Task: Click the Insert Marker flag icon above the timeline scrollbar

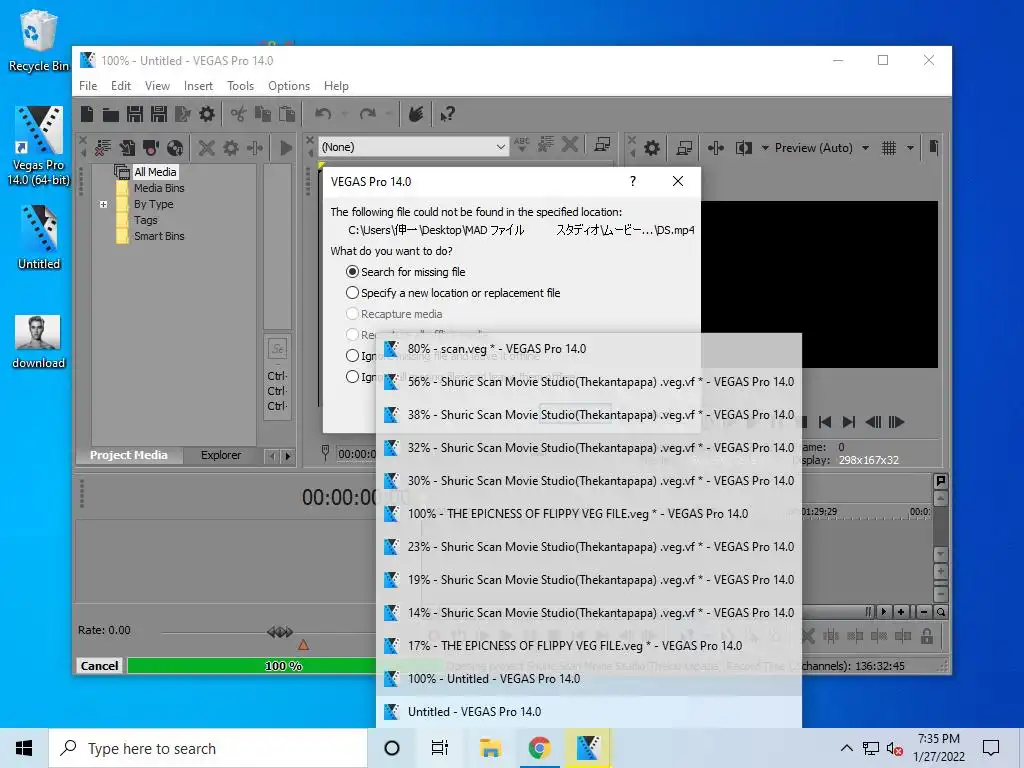Action: click(940, 481)
